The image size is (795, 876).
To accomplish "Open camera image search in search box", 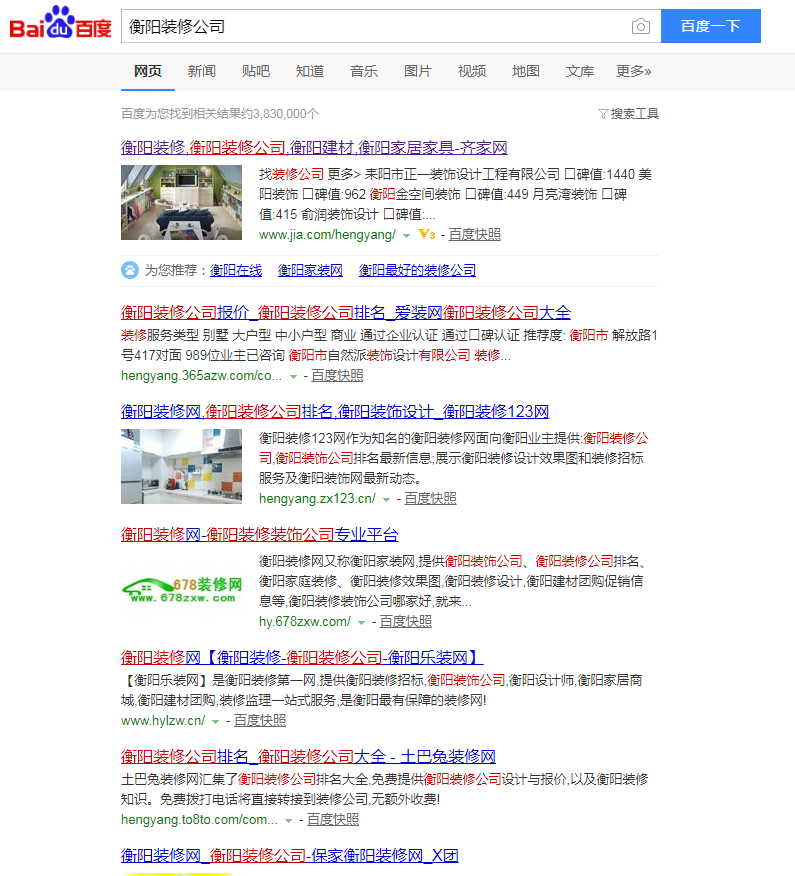I will pyautogui.click(x=640, y=26).
